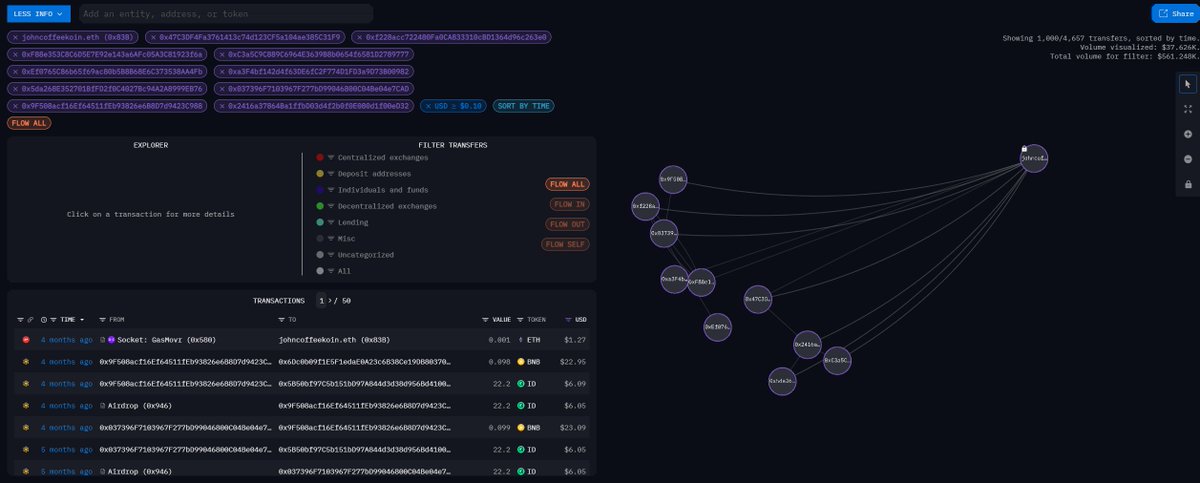Zoom out with the minus icon
Screen dimensions: 1200x483
point(1187,159)
